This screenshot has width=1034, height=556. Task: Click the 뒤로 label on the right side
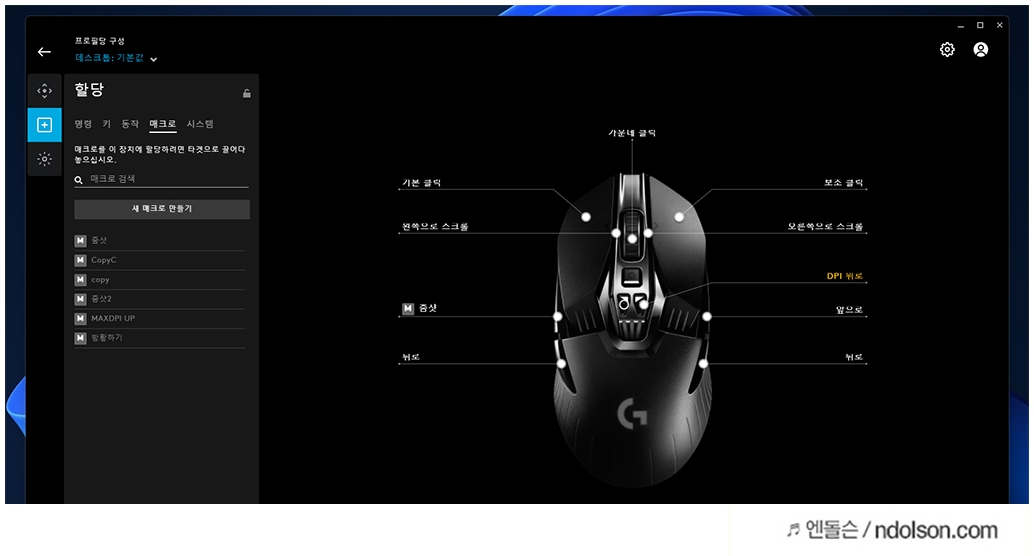point(854,357)
